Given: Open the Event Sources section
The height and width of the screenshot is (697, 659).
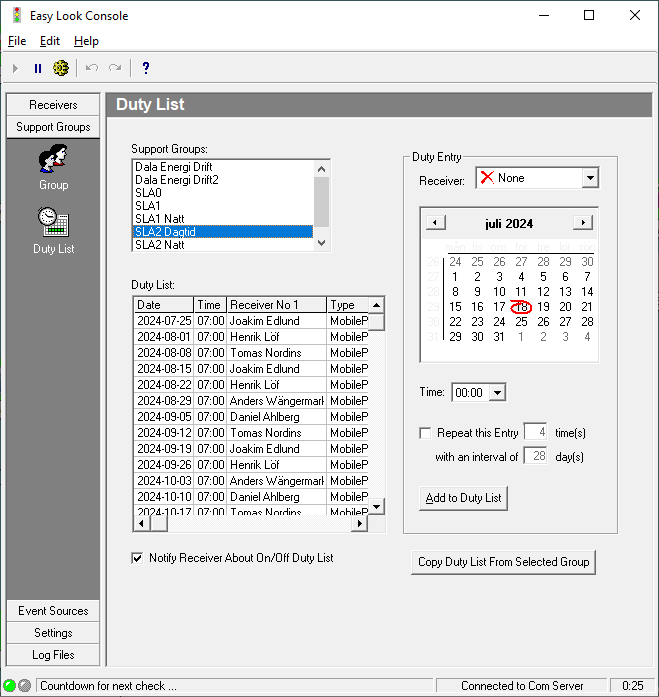Looking at the screenshot, I should tap(53, 611).
